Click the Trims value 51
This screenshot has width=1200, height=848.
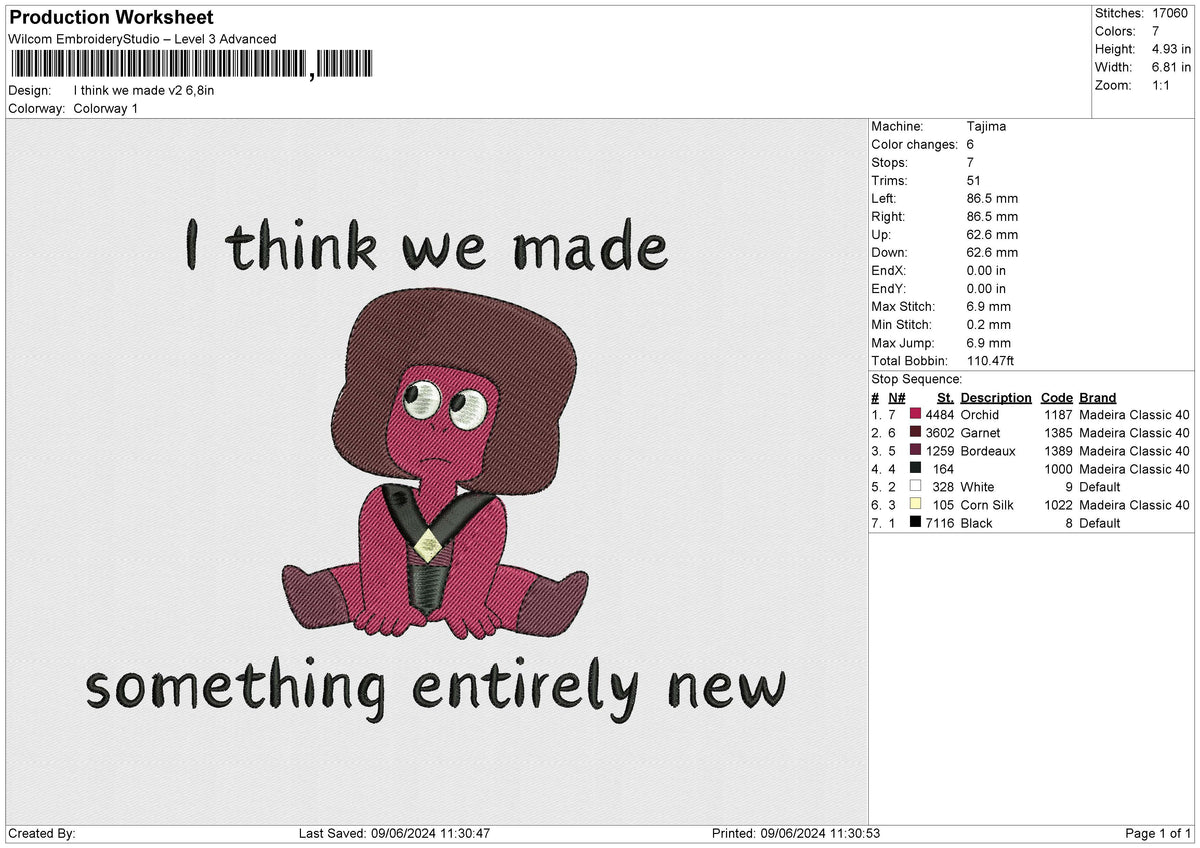tap(975, 181)
